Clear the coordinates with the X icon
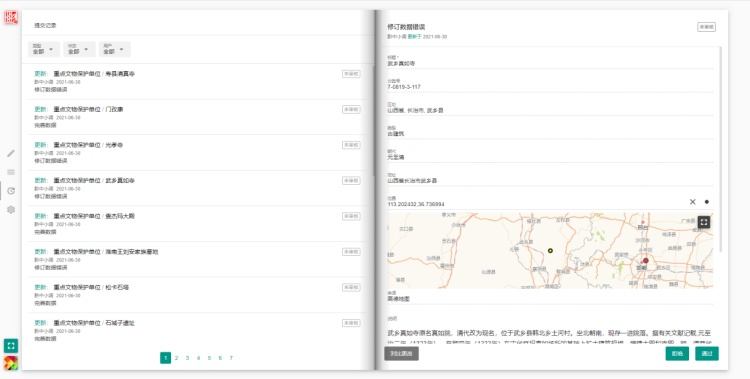This screenshot has width=750, height=379. 692,202
